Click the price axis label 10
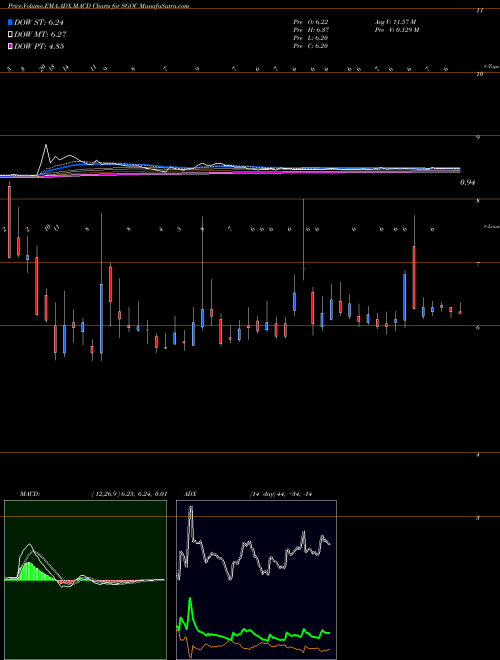500x660 pixels. pyautogui.click(x=479, y=75)
